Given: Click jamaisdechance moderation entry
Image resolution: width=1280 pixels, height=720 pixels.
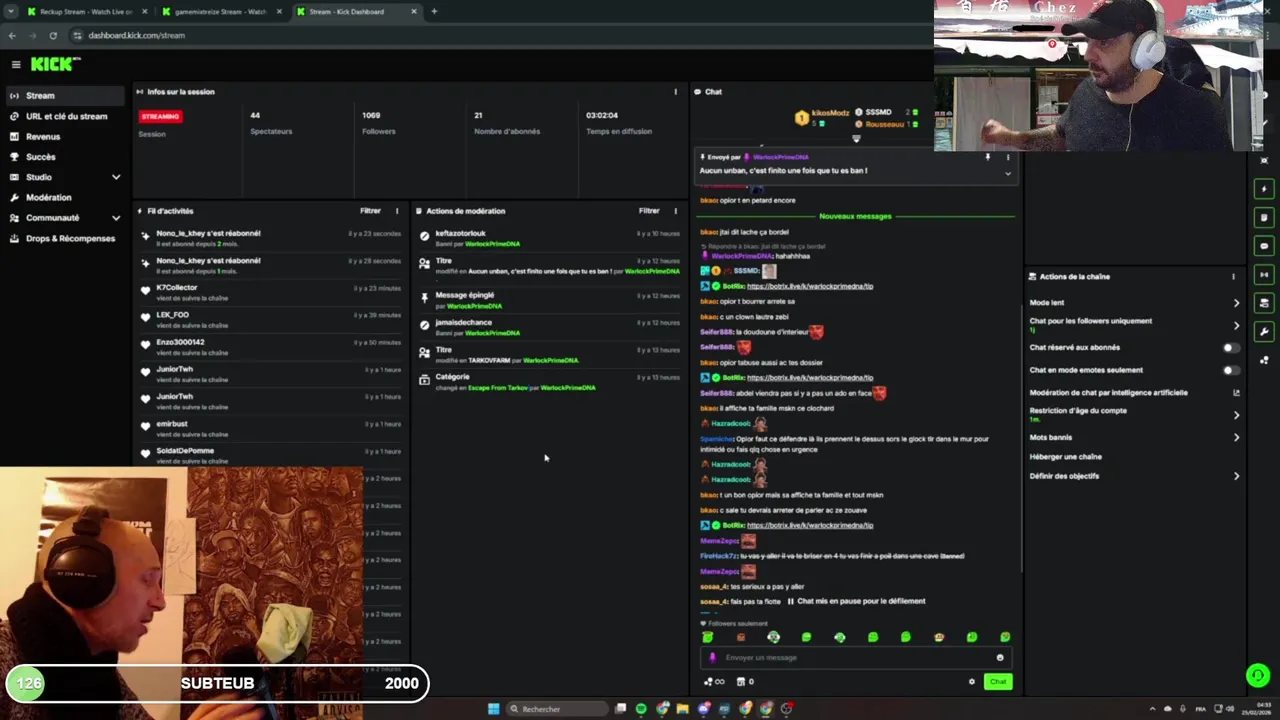Looking at the screenshot, I should [x=547, y=327].
